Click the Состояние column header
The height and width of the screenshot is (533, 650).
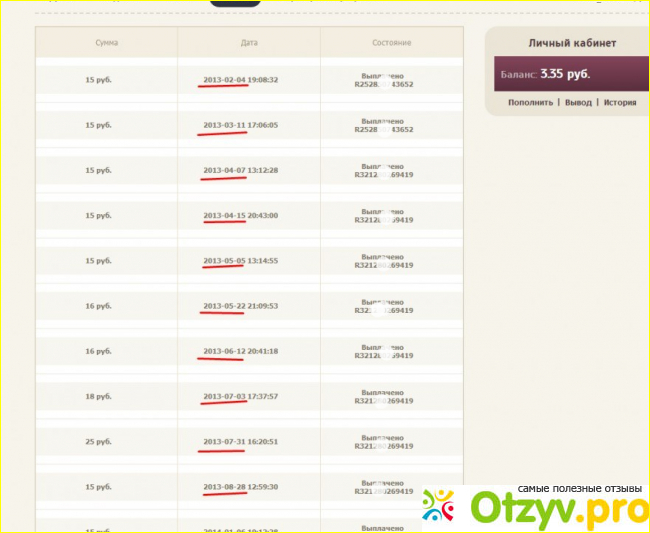pos(392,42)
